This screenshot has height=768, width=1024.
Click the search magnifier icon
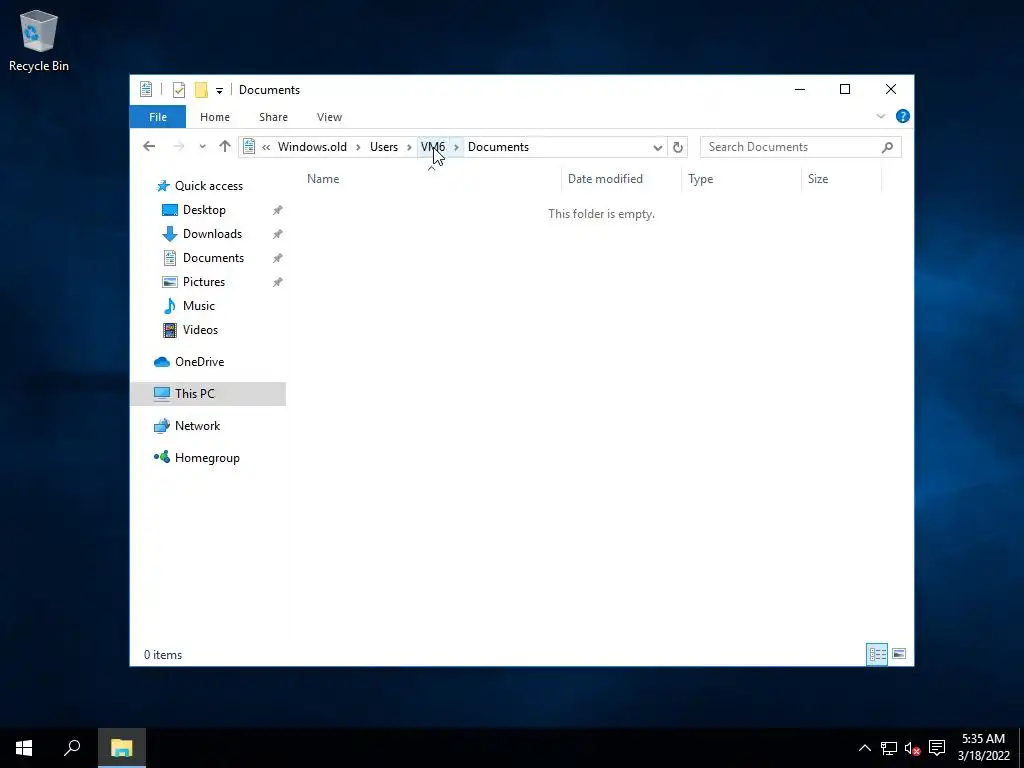(887, 147)
